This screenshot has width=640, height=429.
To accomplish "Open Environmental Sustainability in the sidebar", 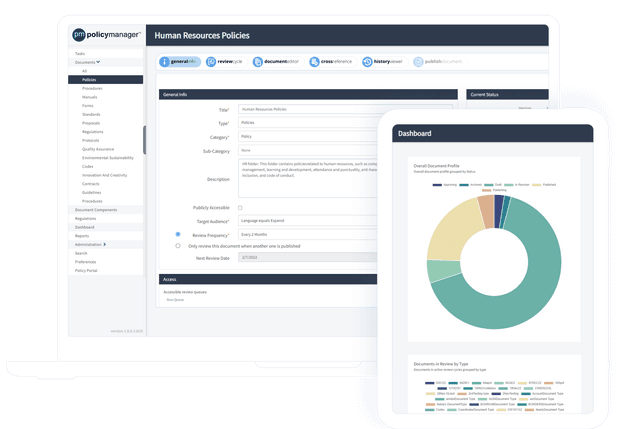I will click(x=108, y=158).
